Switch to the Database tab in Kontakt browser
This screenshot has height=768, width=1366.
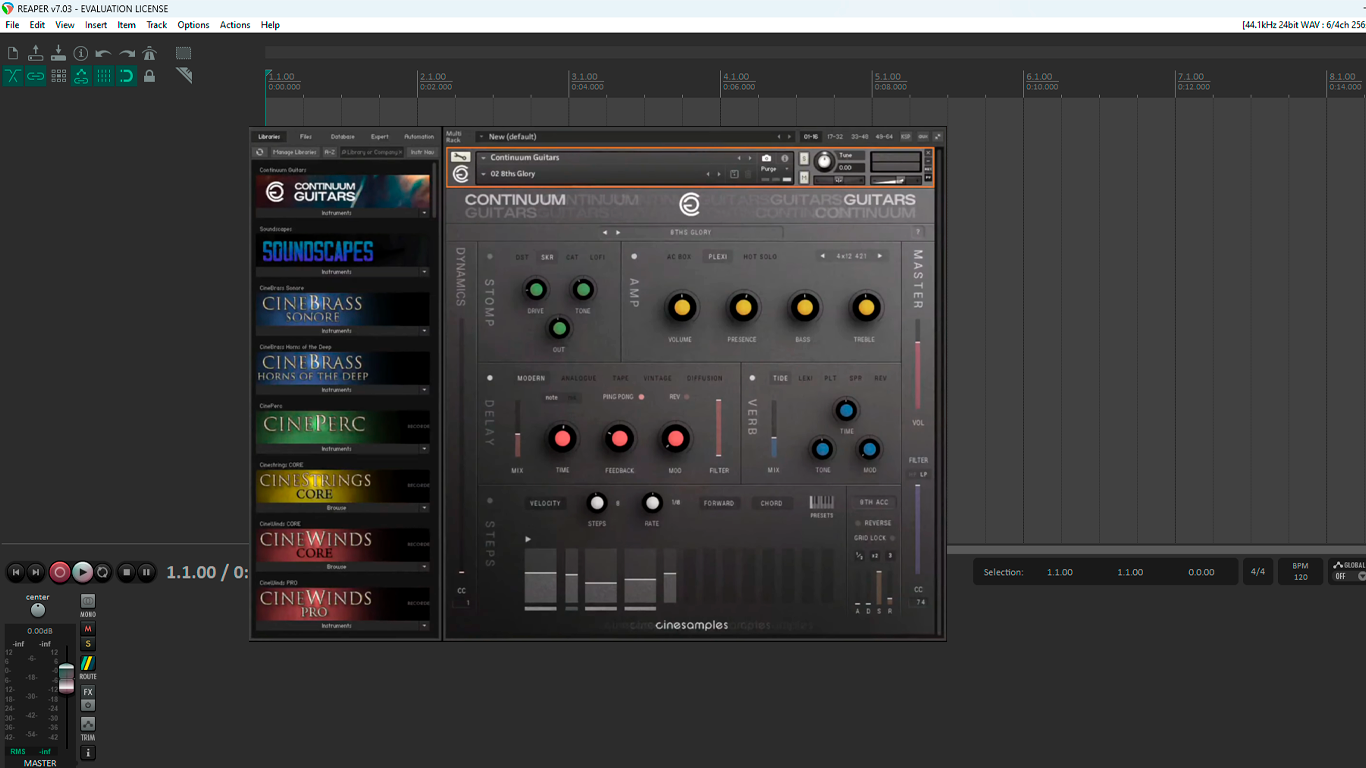[x=343, y=137]
